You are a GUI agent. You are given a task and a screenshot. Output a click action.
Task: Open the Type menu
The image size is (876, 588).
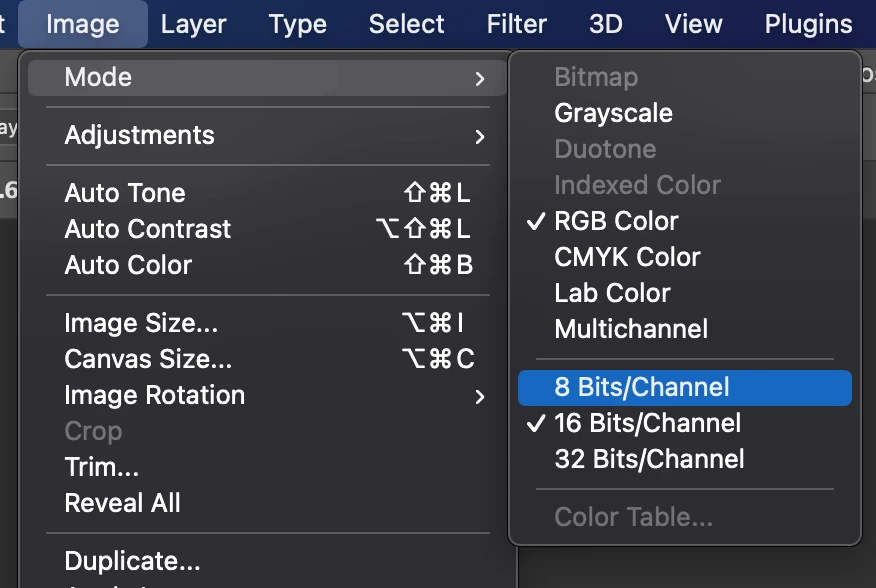(298, 24)
